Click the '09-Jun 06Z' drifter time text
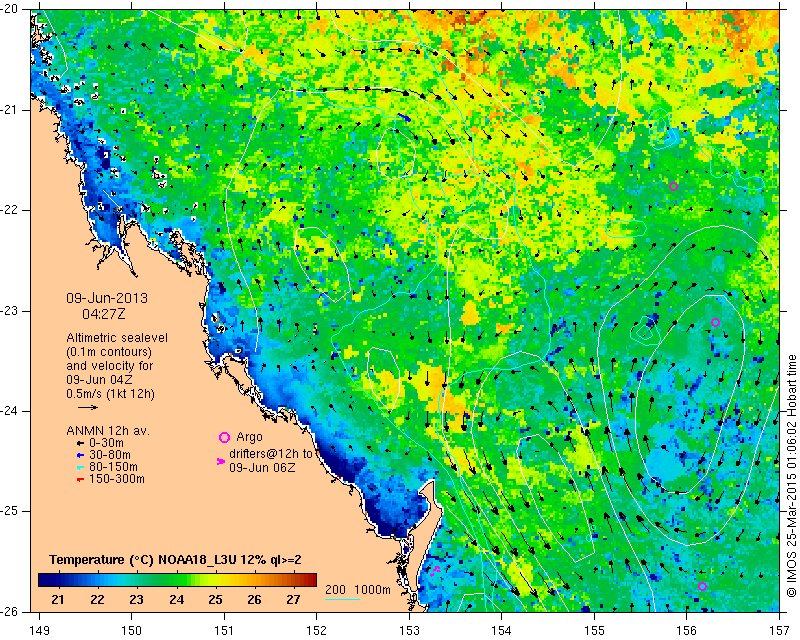 (x=262, y=467)
